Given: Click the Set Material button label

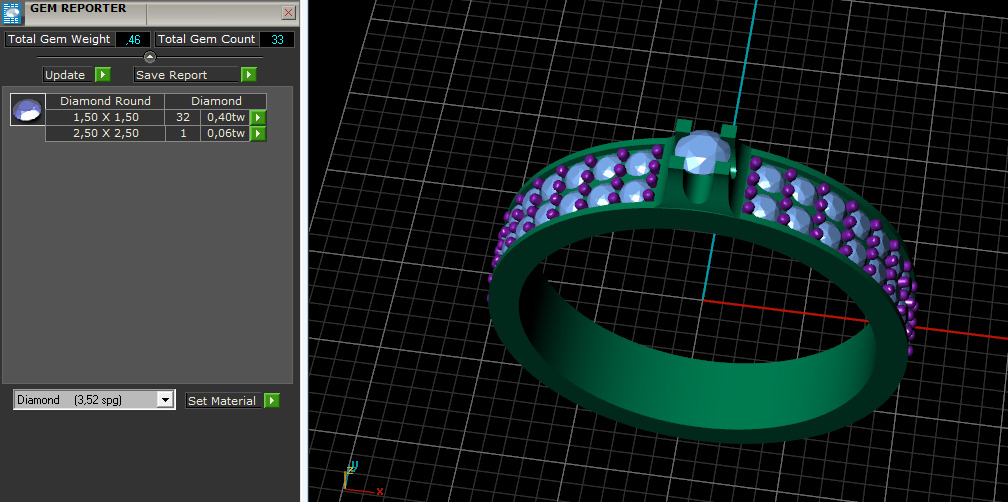Looking at the screenshot, I should pyautogui.click(x=224, y=400).
